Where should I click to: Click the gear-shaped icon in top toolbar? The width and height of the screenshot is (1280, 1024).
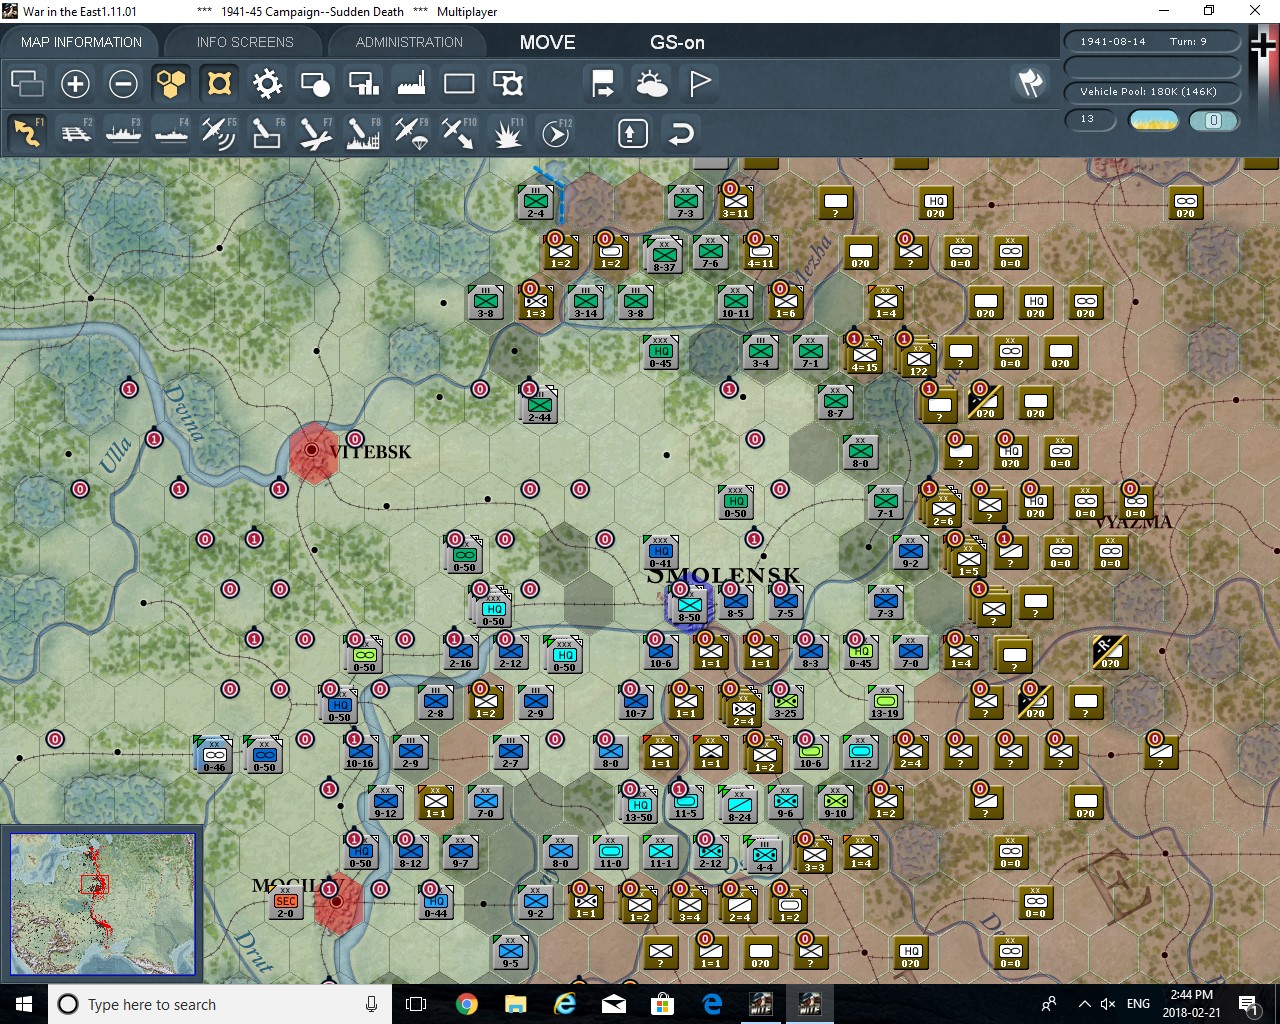(267, 84)
